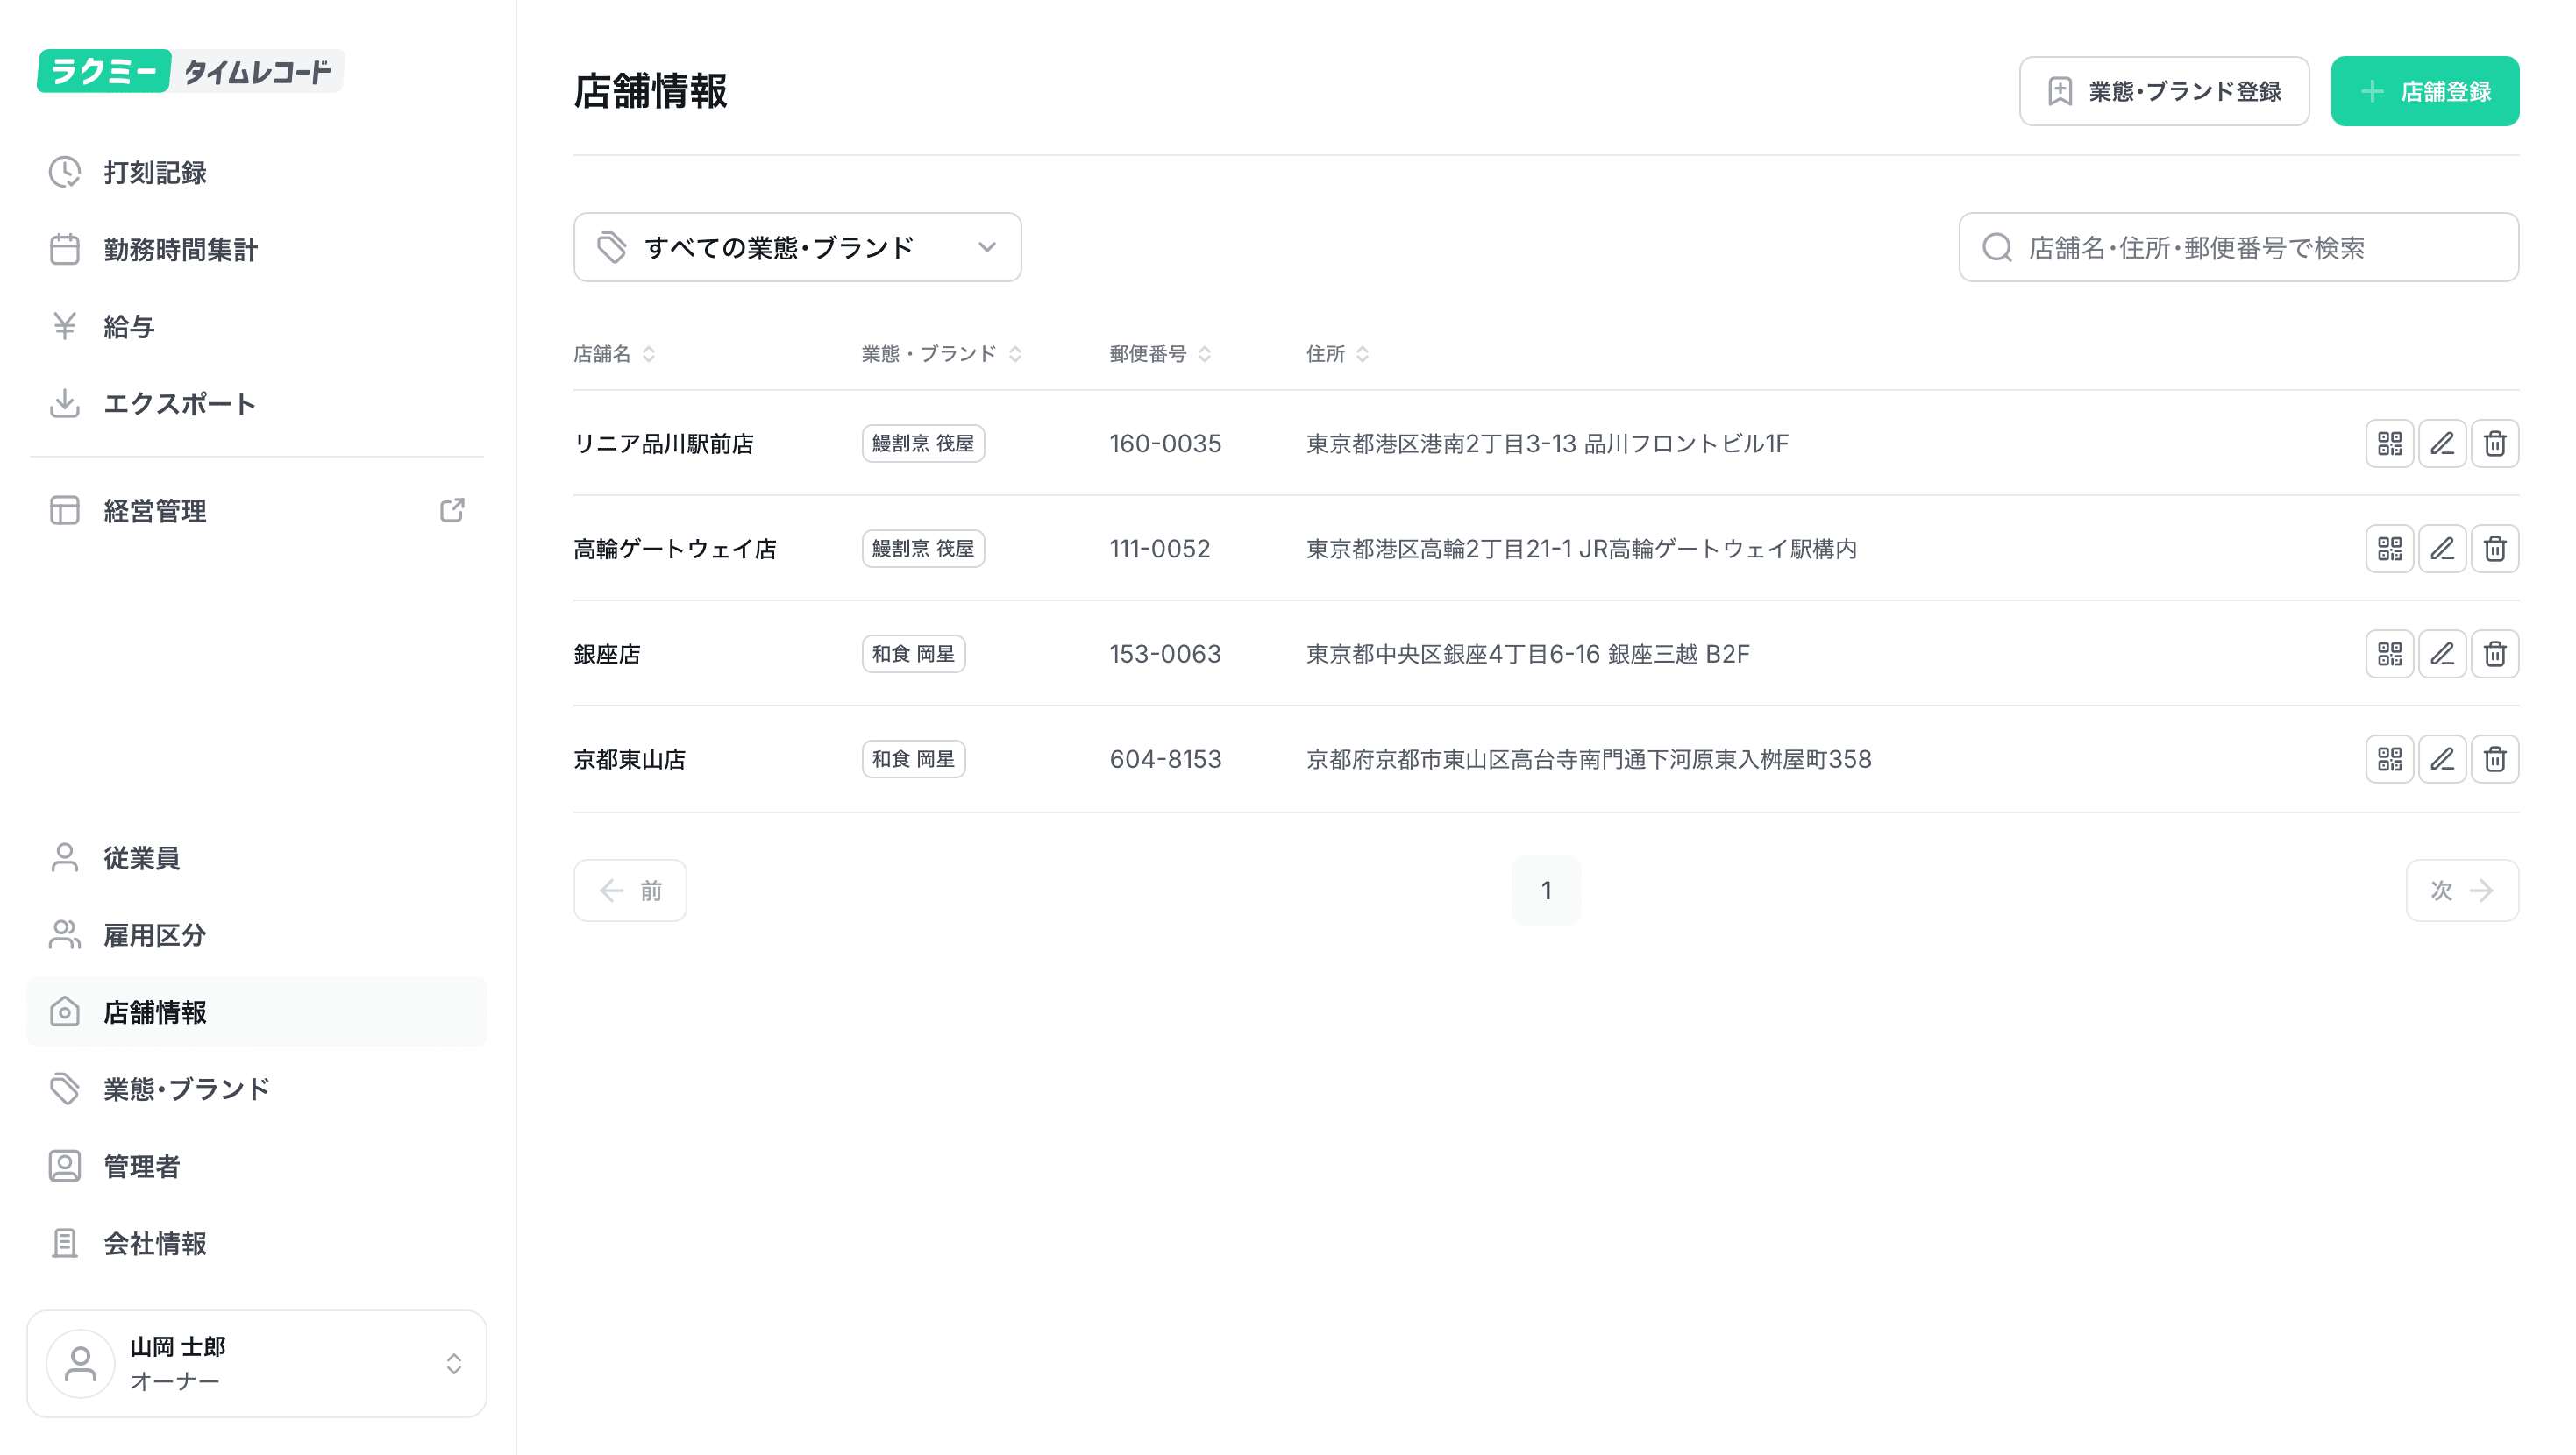
Task: Sort by 郵便番号 column header
Action: (x=1204, y=354)
